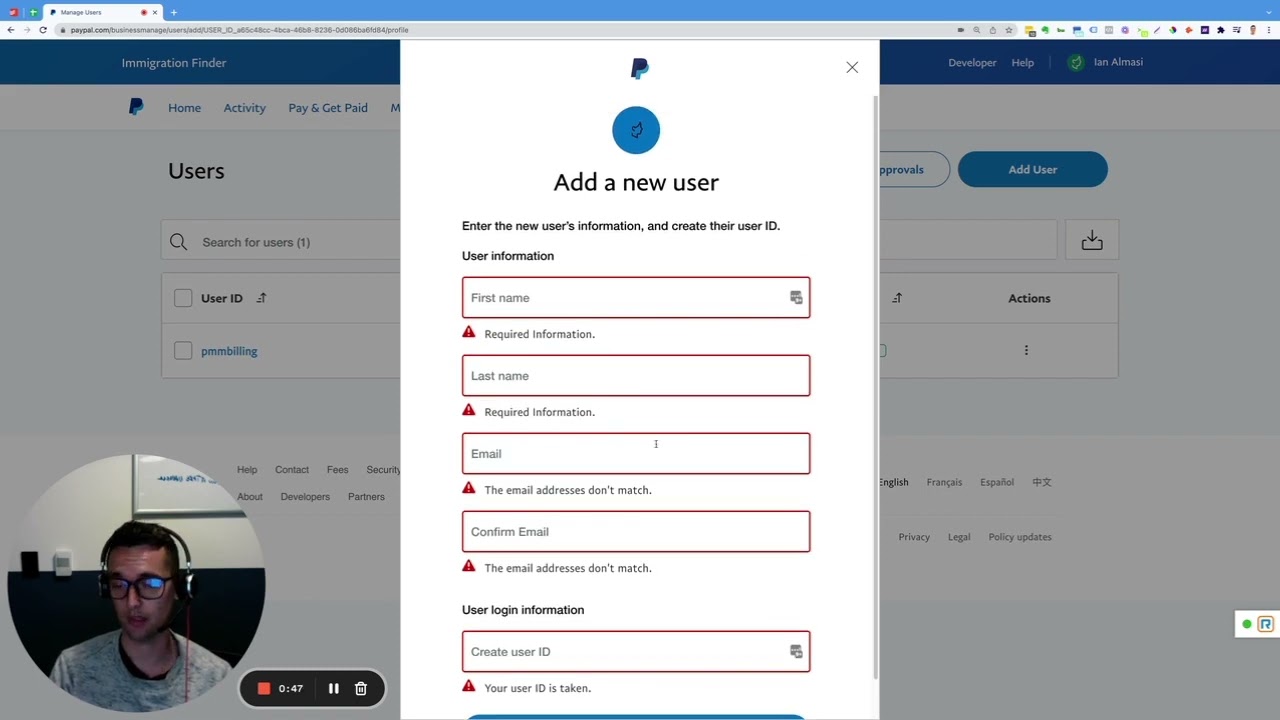Switch language to Español
This screenshot has height=720, width=1280.
[x=997, y=482]
